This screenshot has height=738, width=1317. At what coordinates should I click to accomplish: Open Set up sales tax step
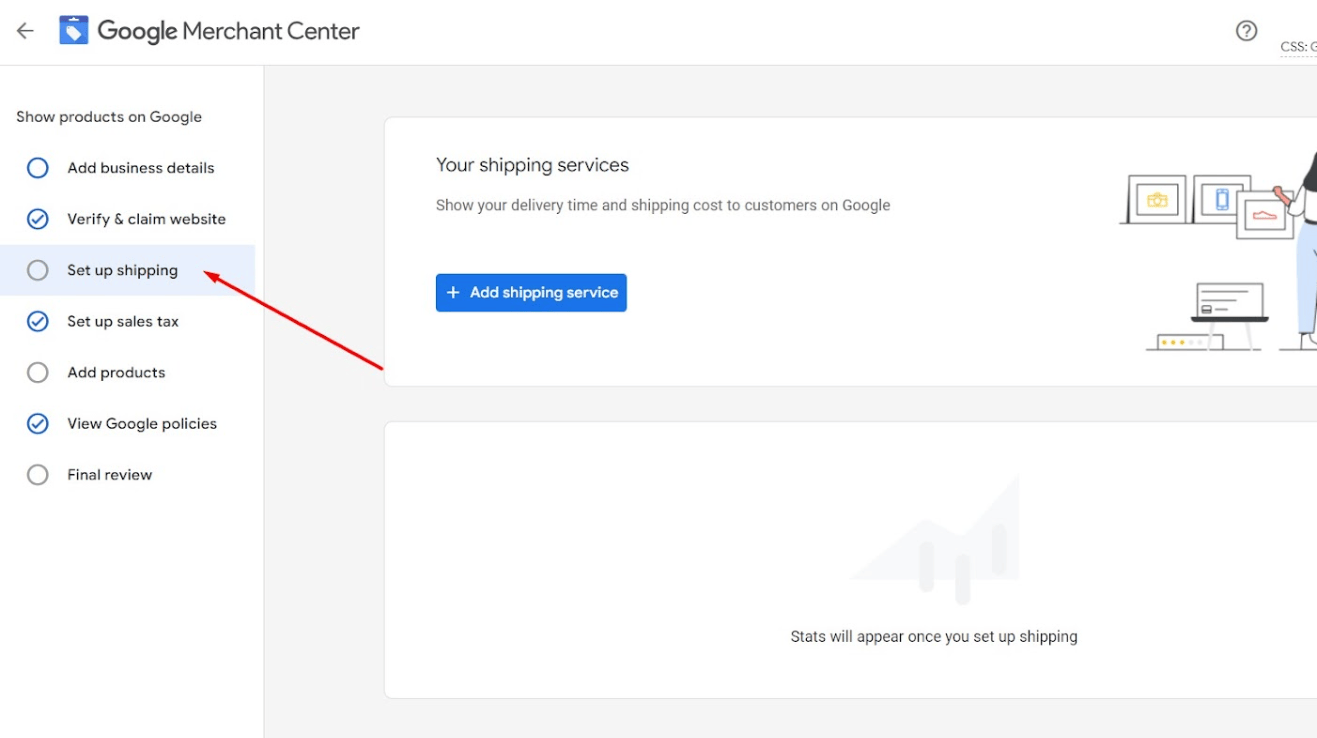(123, 321)
